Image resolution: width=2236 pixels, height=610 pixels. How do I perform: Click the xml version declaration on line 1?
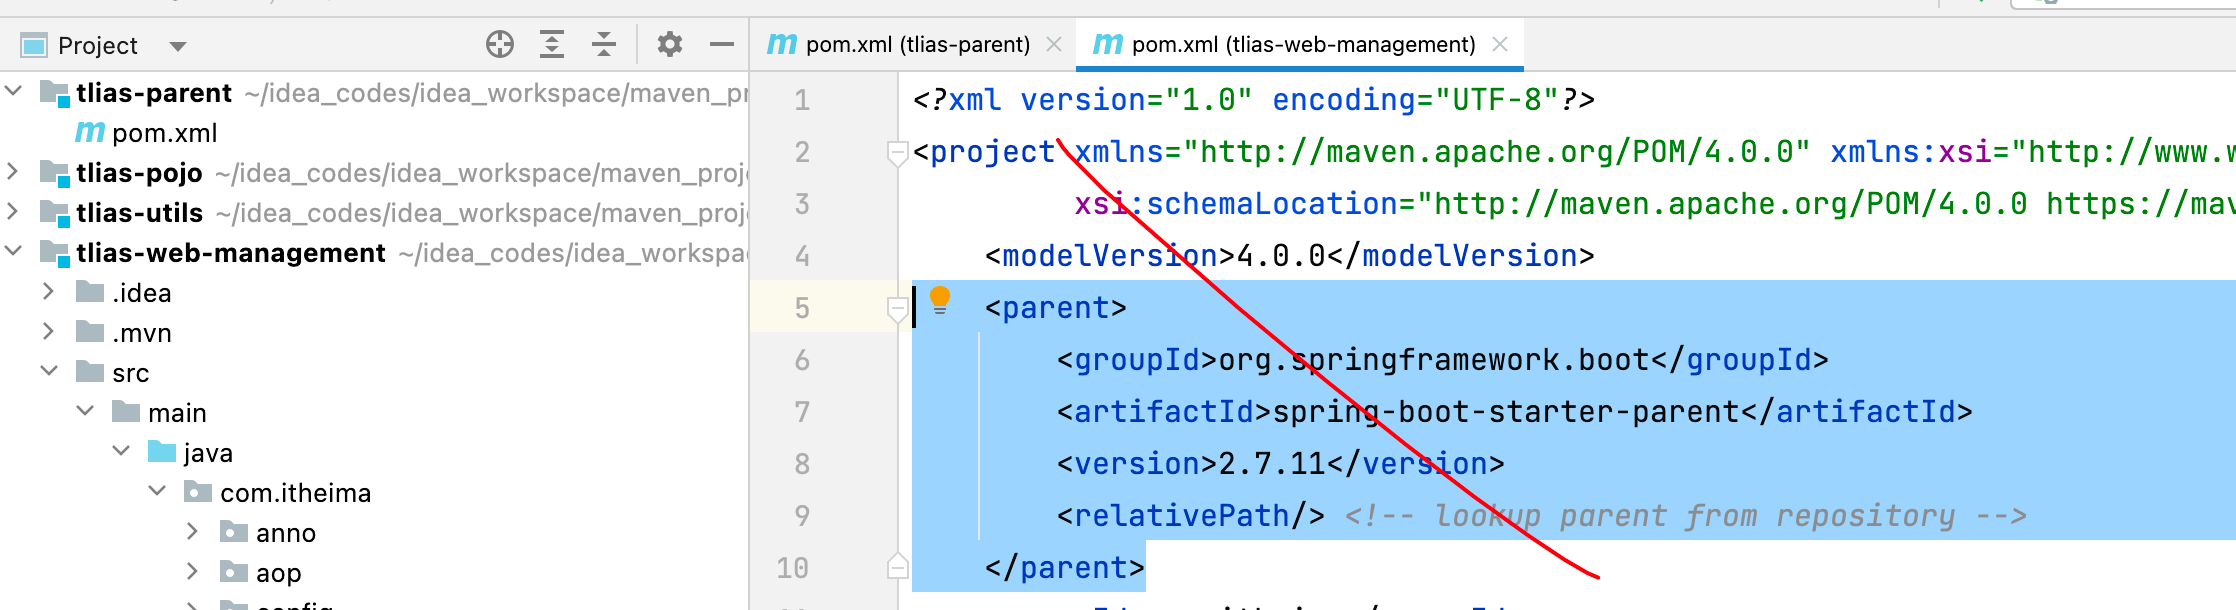click(x=1254, y=100)
